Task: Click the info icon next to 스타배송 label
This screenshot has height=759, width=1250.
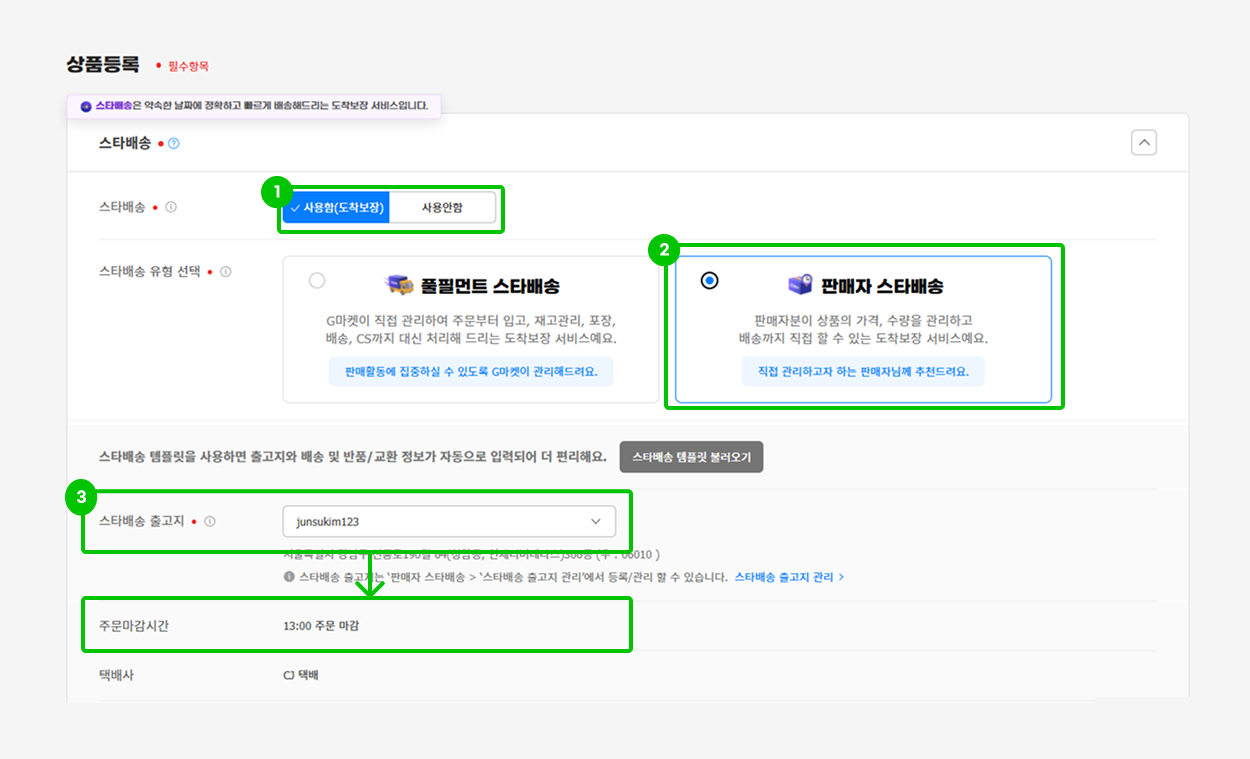Action: click(169, 206)
